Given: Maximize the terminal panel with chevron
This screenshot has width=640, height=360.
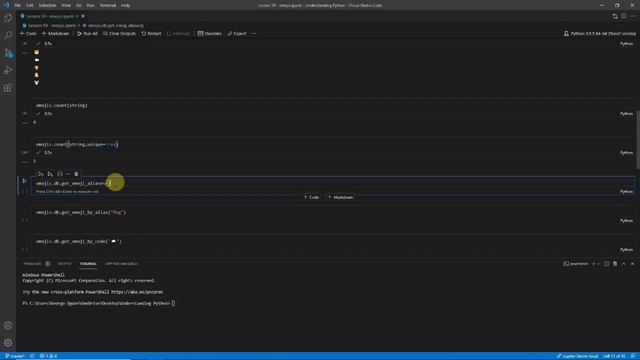Looking at the screenshot, I should click(624, 264).
